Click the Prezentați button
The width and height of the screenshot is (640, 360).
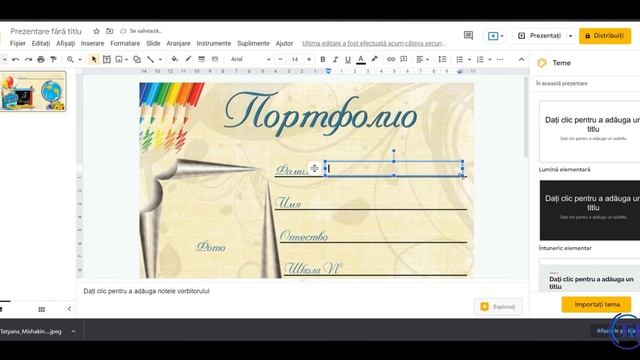coord(540,36)
